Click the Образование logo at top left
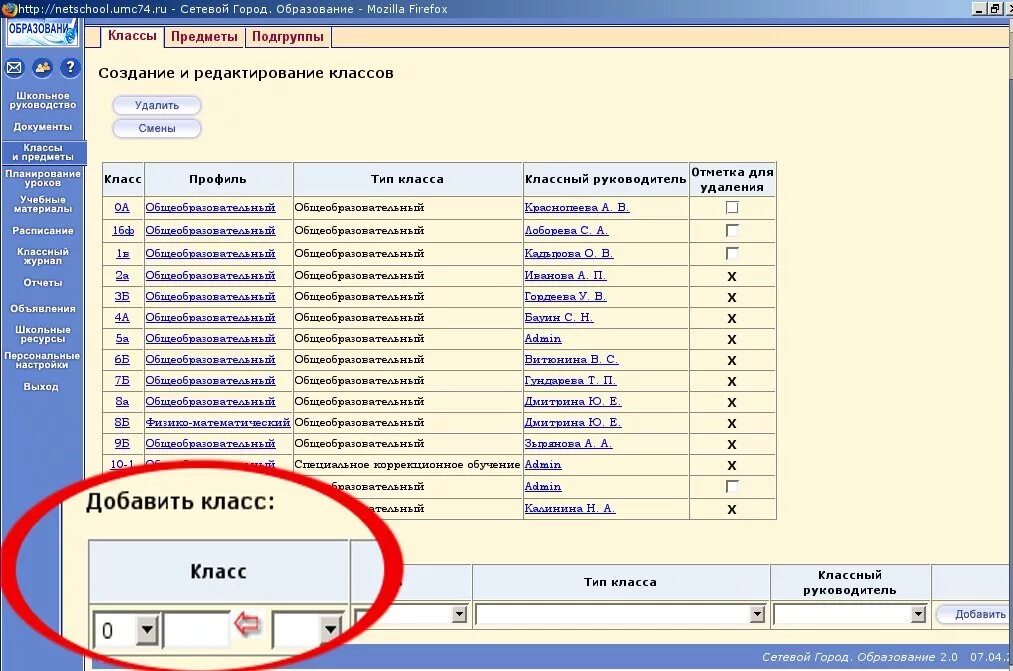 pos(43,32)
